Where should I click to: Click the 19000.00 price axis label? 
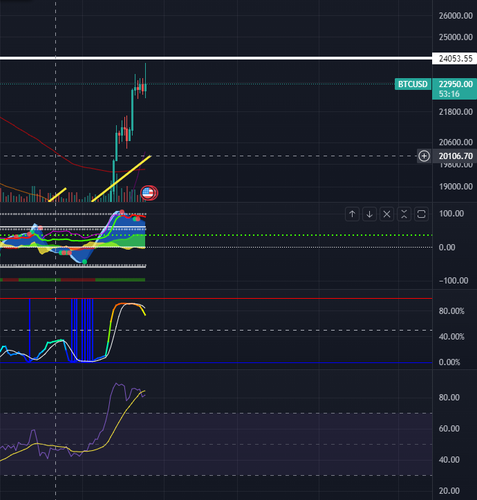click(x=455, y=187)
